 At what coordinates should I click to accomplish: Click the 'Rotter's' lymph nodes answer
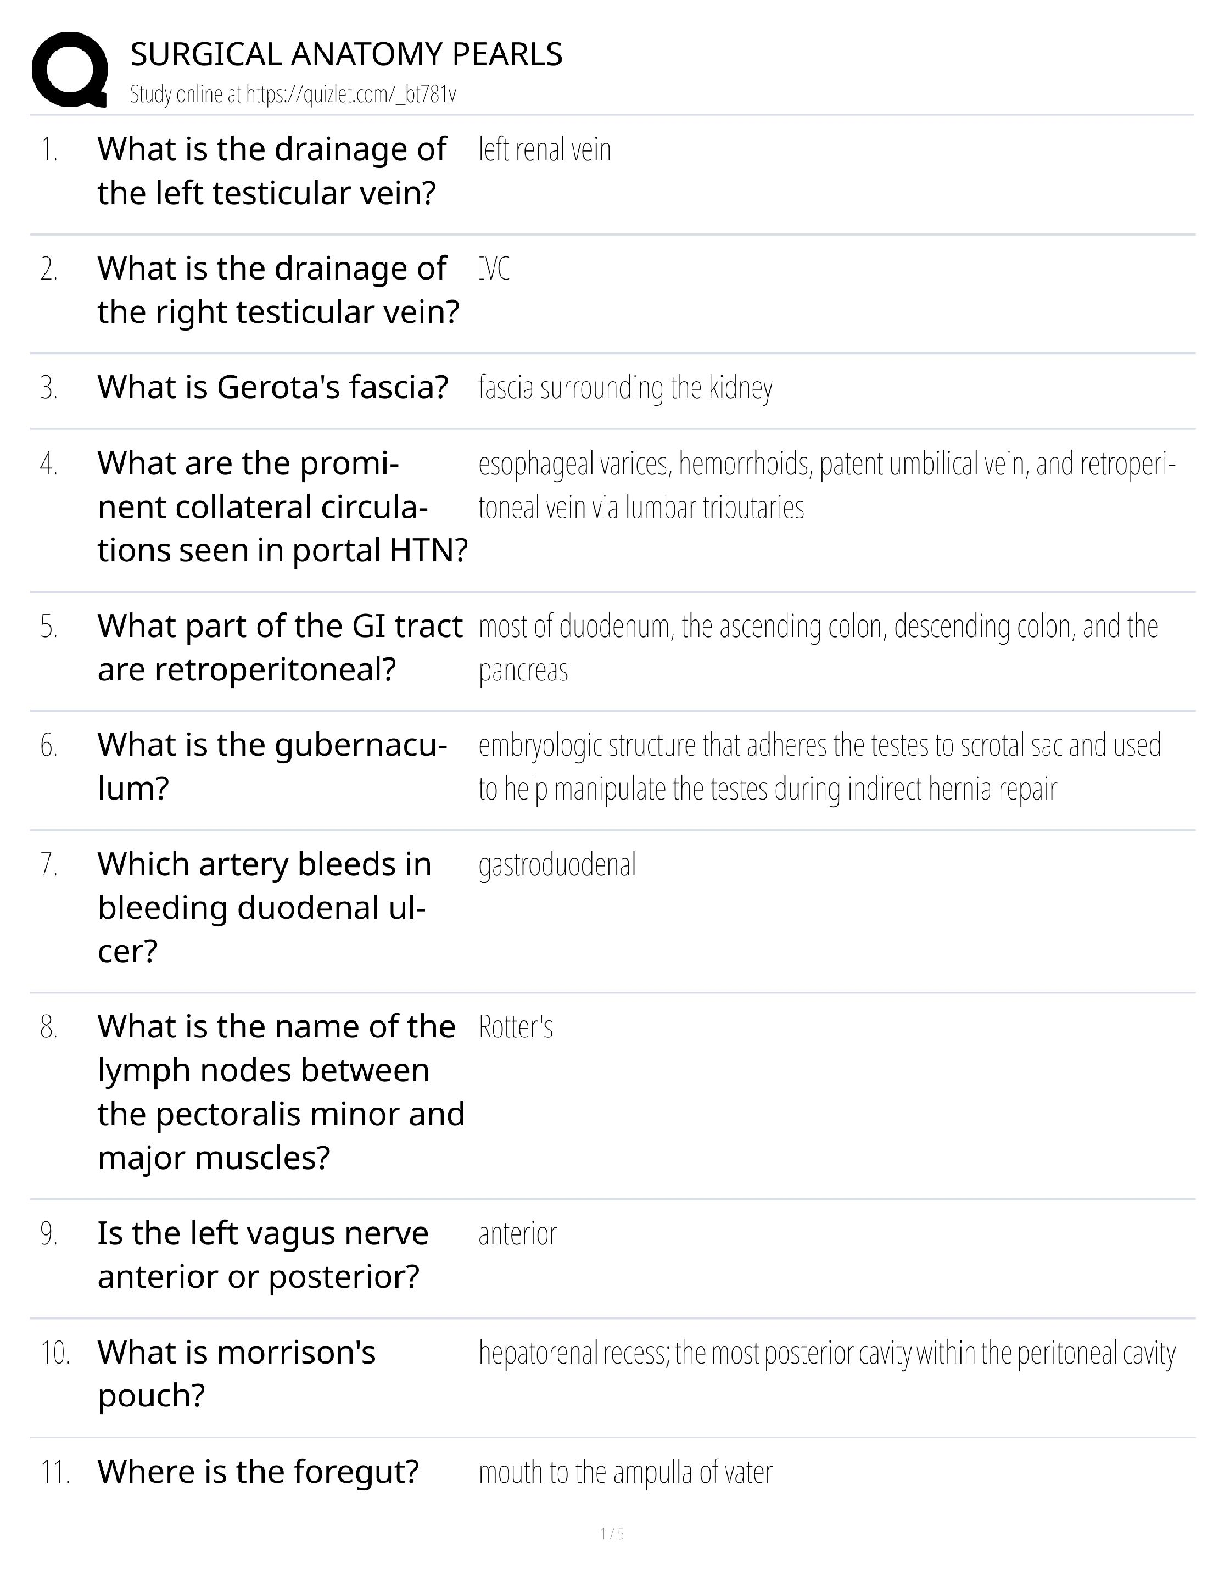pos(515,1028)
